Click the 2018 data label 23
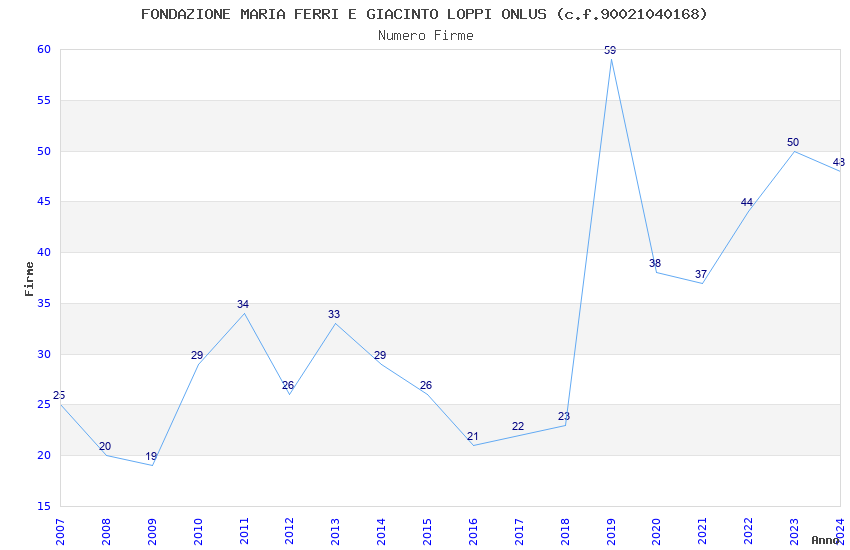This screenshot has height=550, width=850. point(564,417)
